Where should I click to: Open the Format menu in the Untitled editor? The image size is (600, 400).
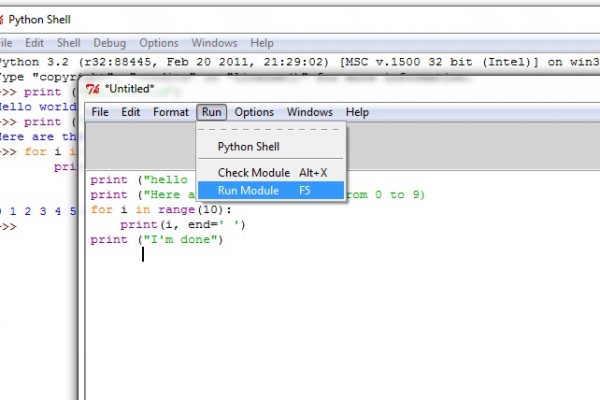click(171, 112)
